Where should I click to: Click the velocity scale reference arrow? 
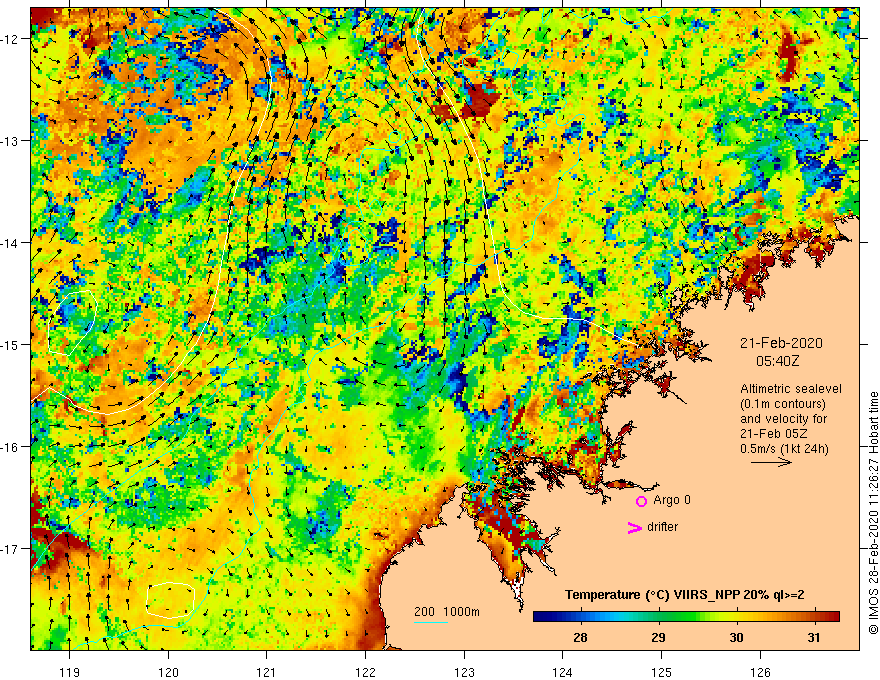(x=771, y=462)
